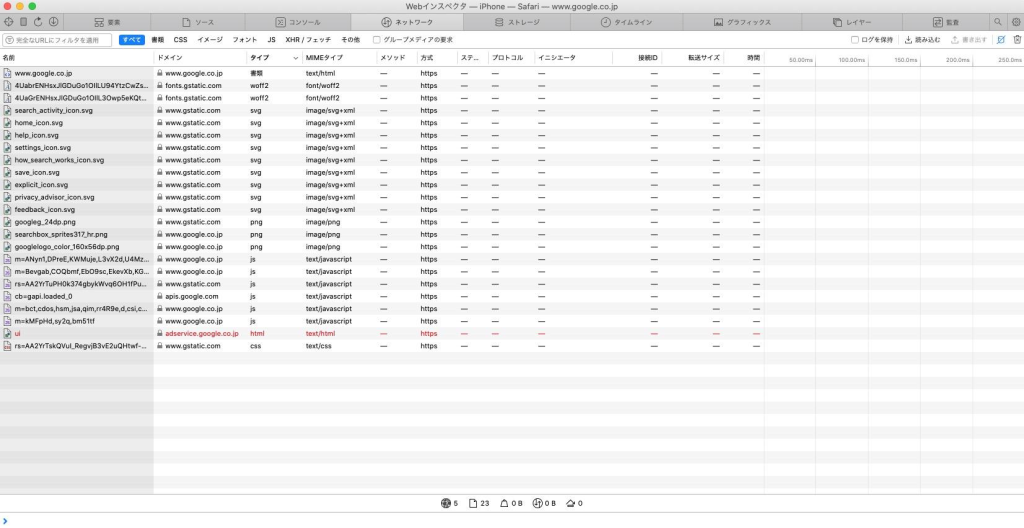
Task: Open the inspector search magnifier icon
Action: point(997,21)
